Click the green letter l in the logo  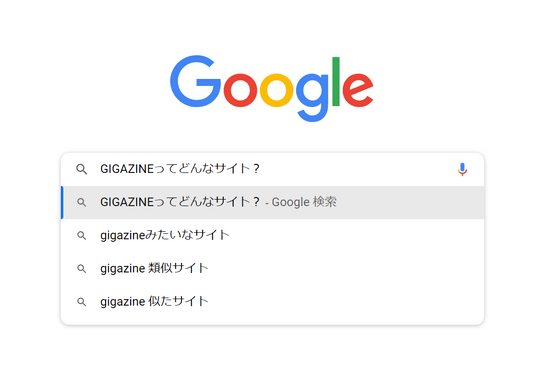(x=336, y=81)
